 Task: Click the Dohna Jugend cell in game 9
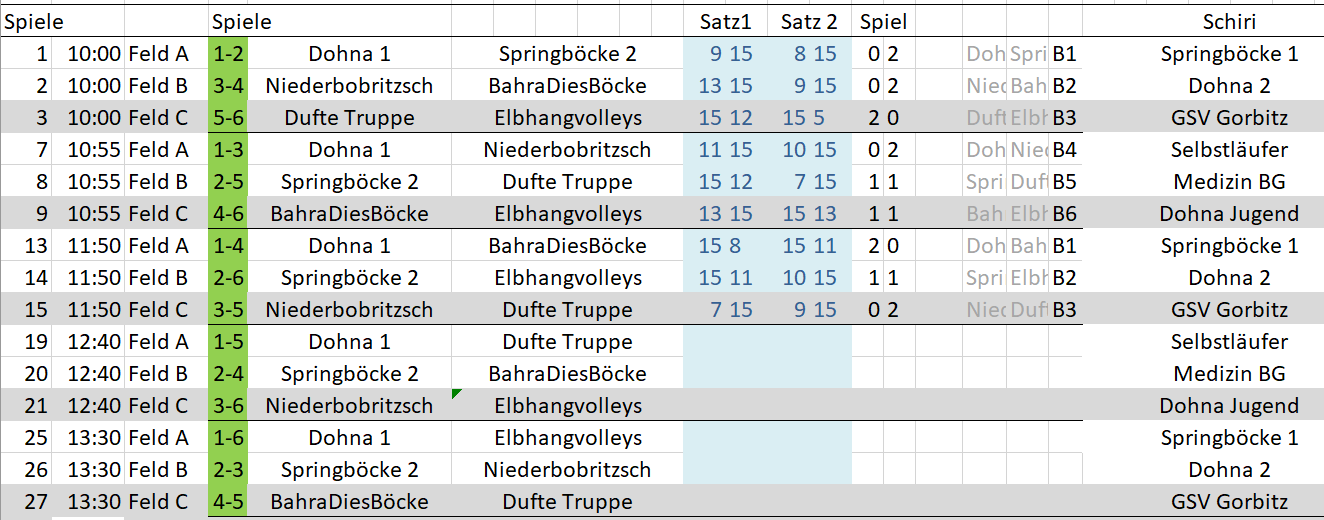point(1229,214)
